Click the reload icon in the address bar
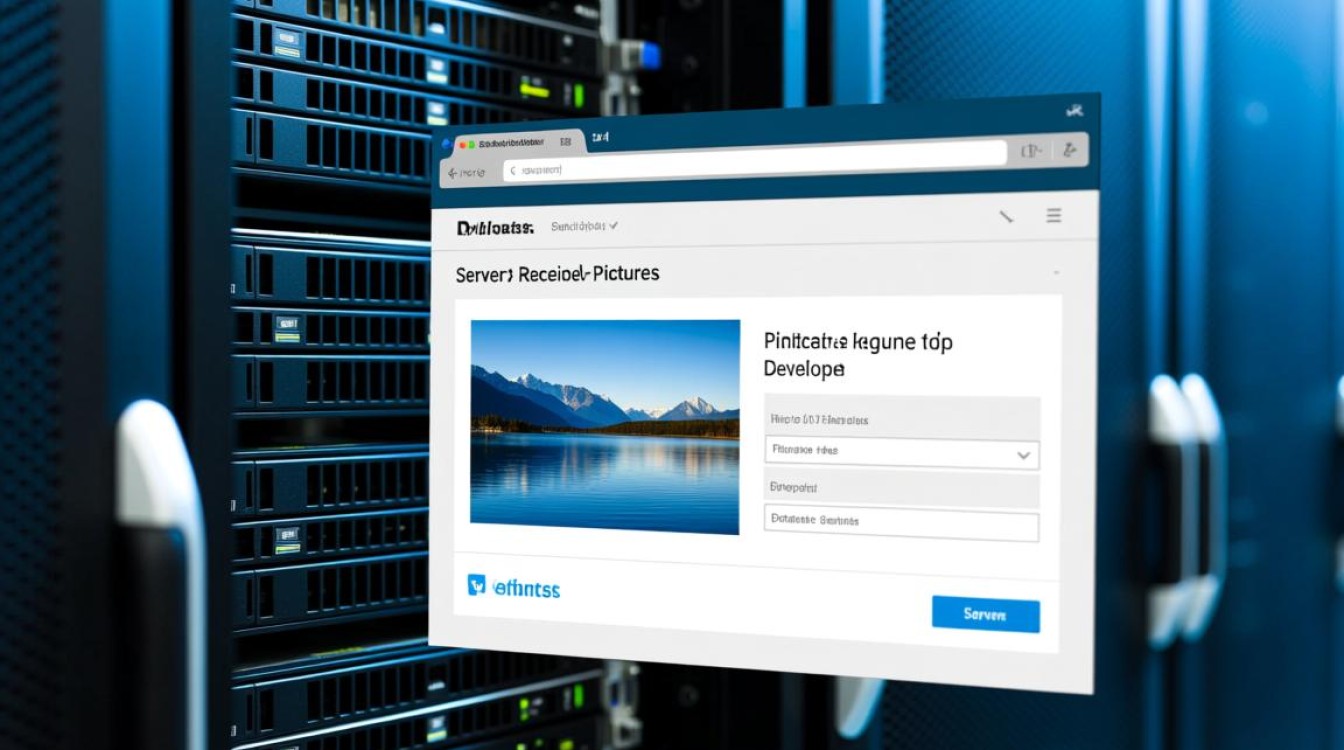This screenshot has height=750, width=1344. pos(513,171)
